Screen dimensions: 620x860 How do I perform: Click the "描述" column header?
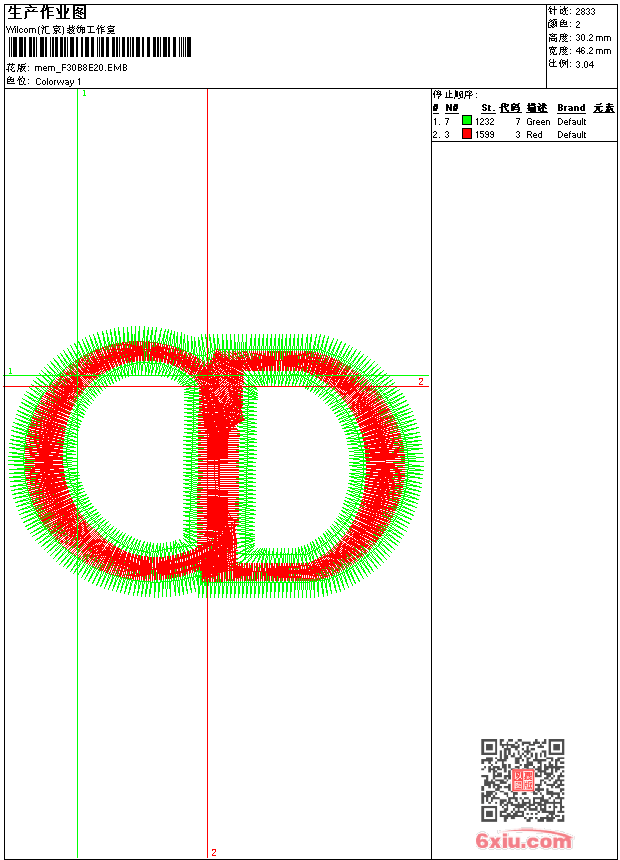[537, 108]
